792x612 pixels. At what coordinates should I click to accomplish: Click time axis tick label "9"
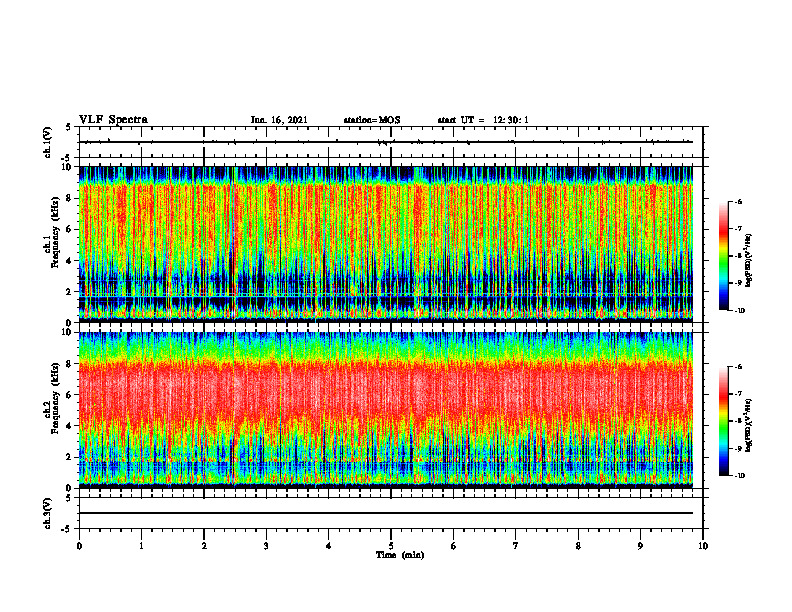pyautogui.click(x=640, y=546)
